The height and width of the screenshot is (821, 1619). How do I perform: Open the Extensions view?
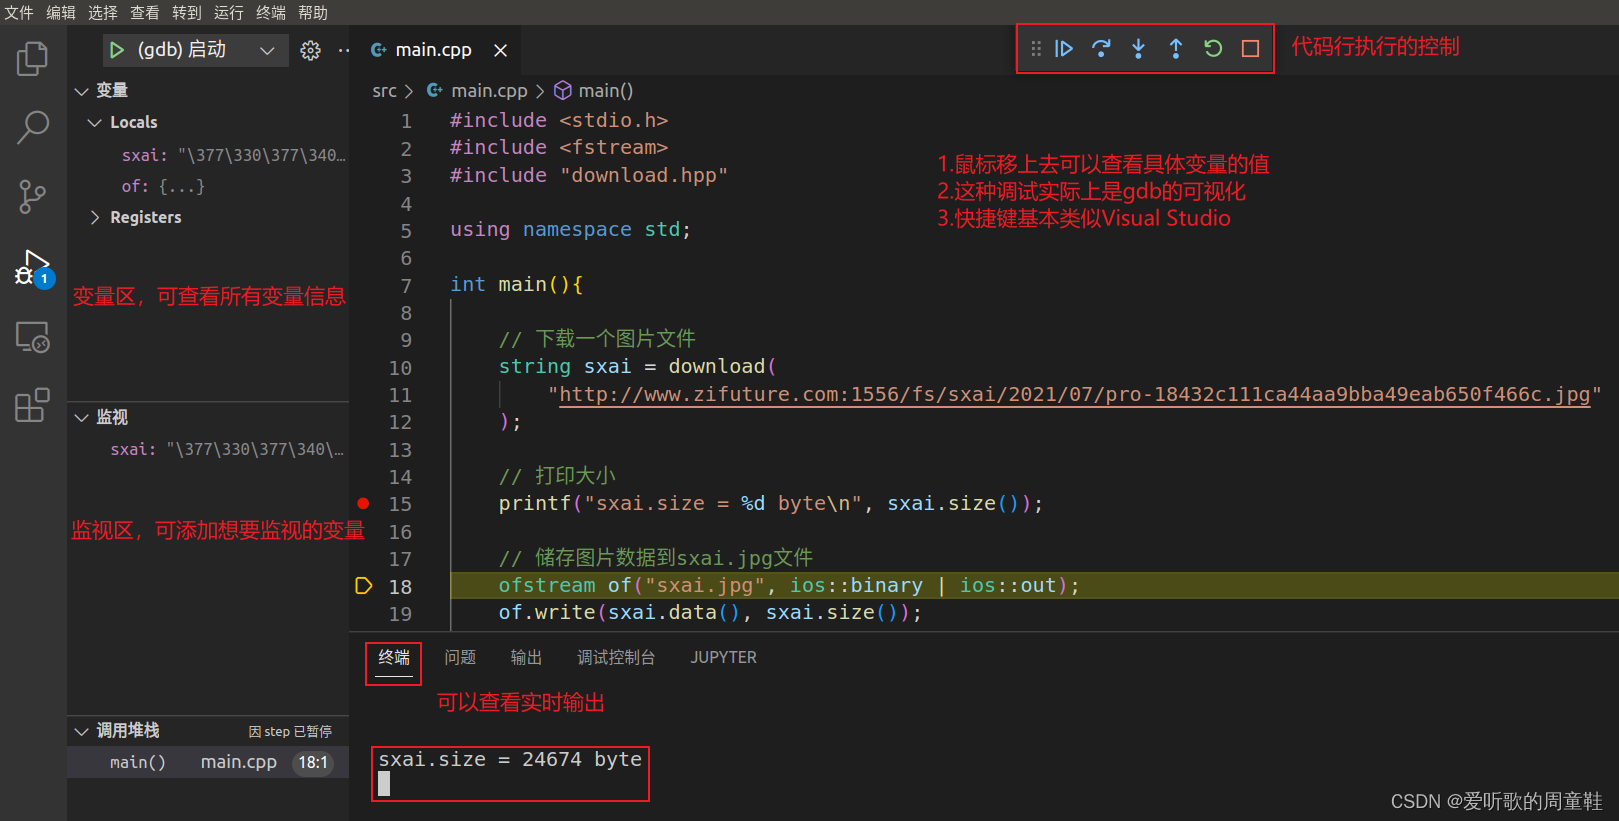coord(32,405)
